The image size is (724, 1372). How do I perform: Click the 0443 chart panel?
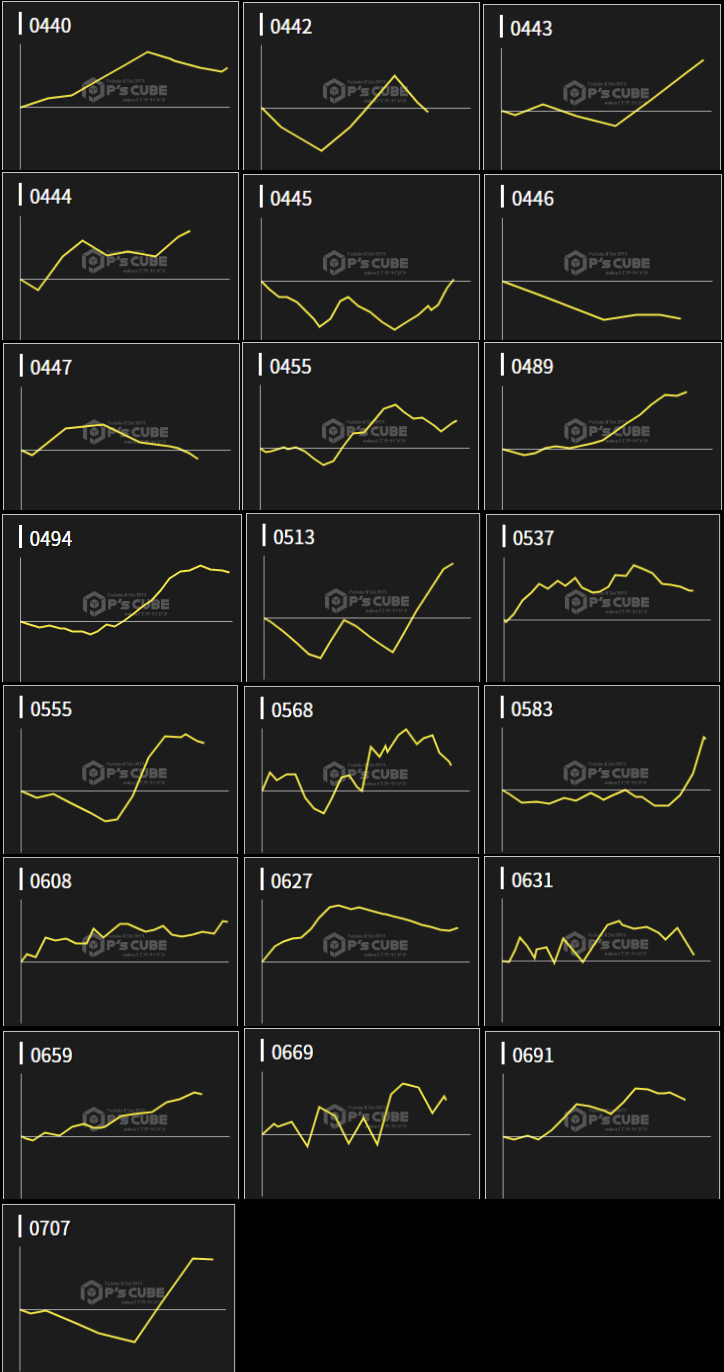click(x=602, y=88)
